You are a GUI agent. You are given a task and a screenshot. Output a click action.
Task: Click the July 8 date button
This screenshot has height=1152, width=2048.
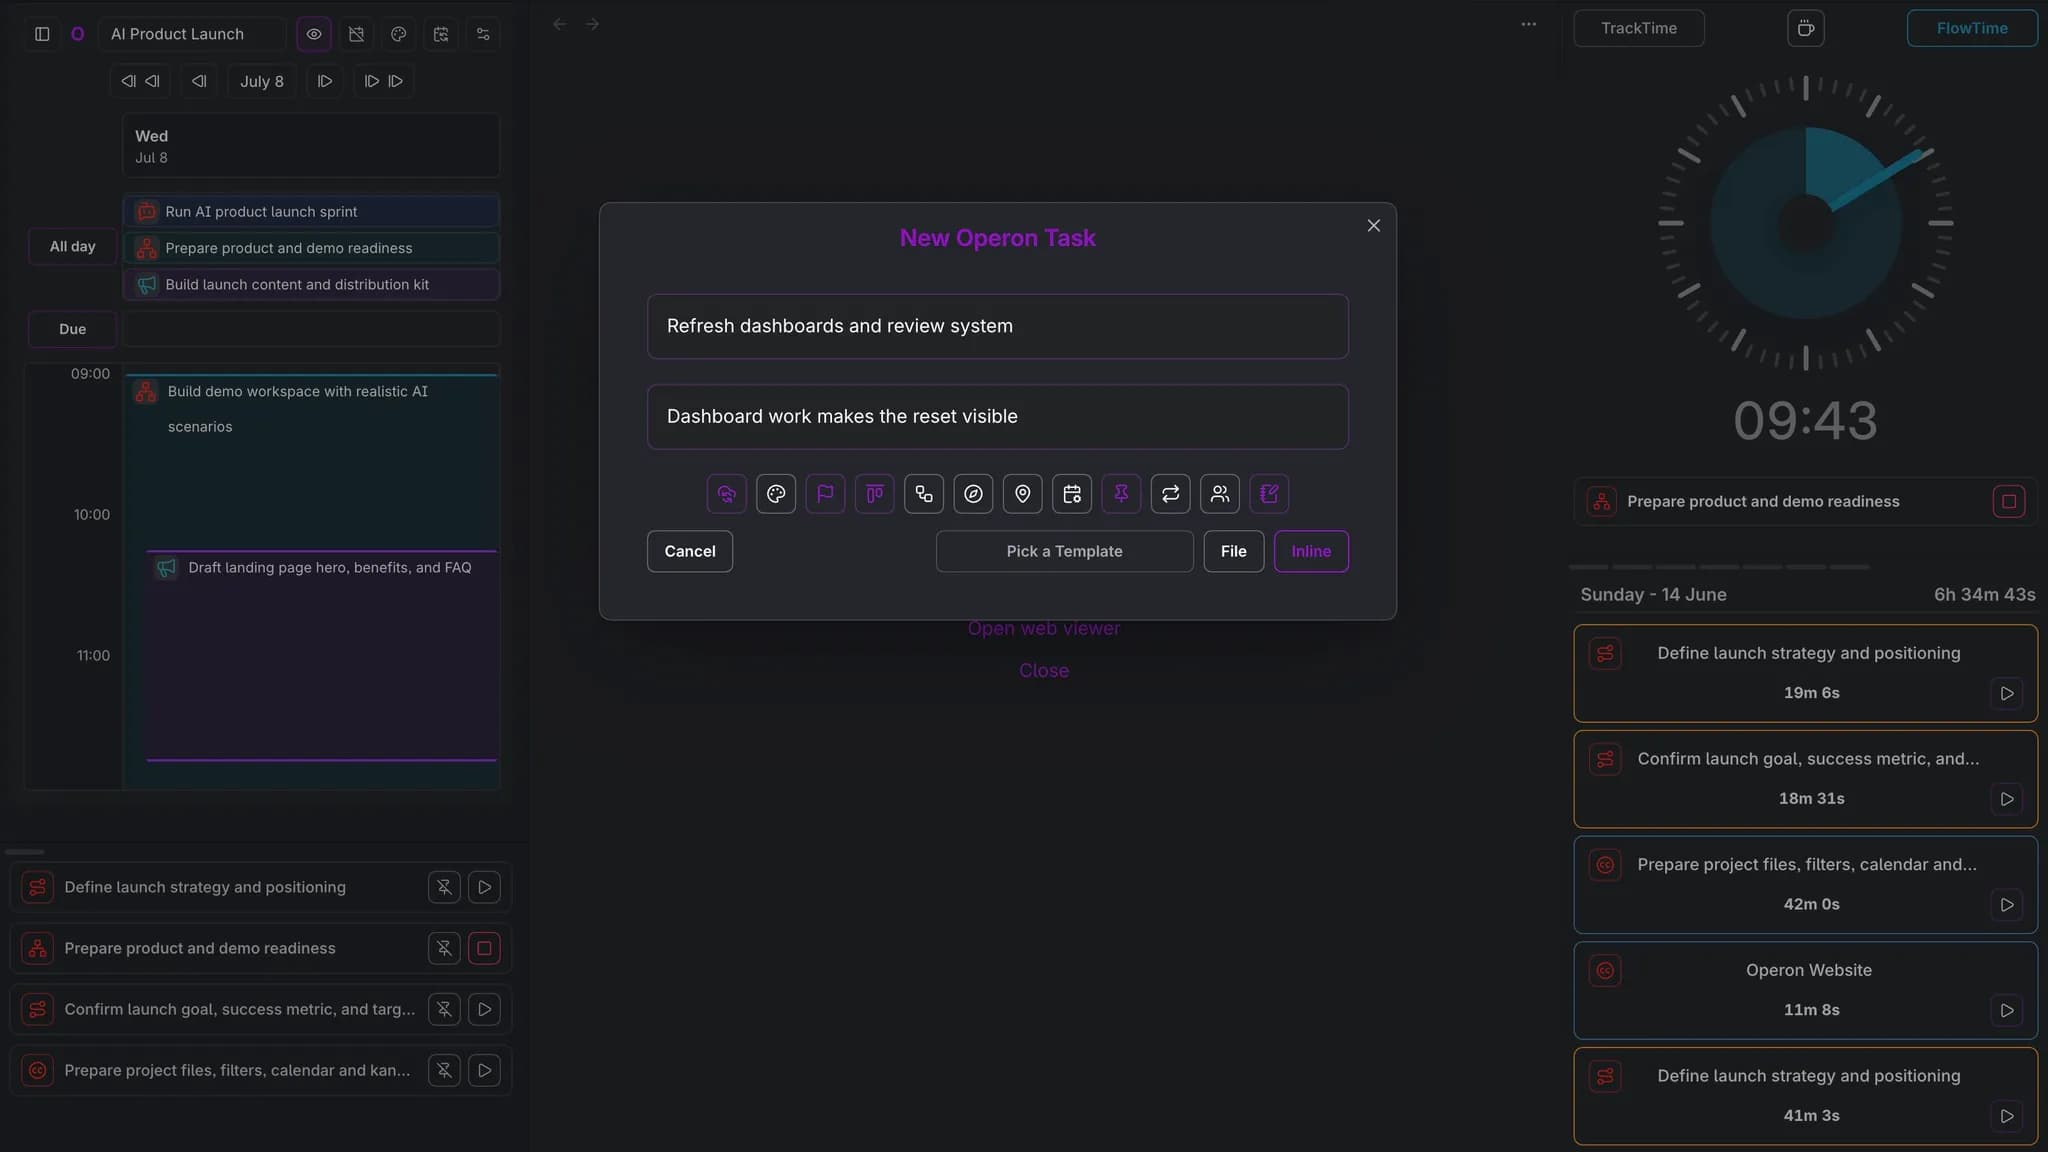click(262, 81)
